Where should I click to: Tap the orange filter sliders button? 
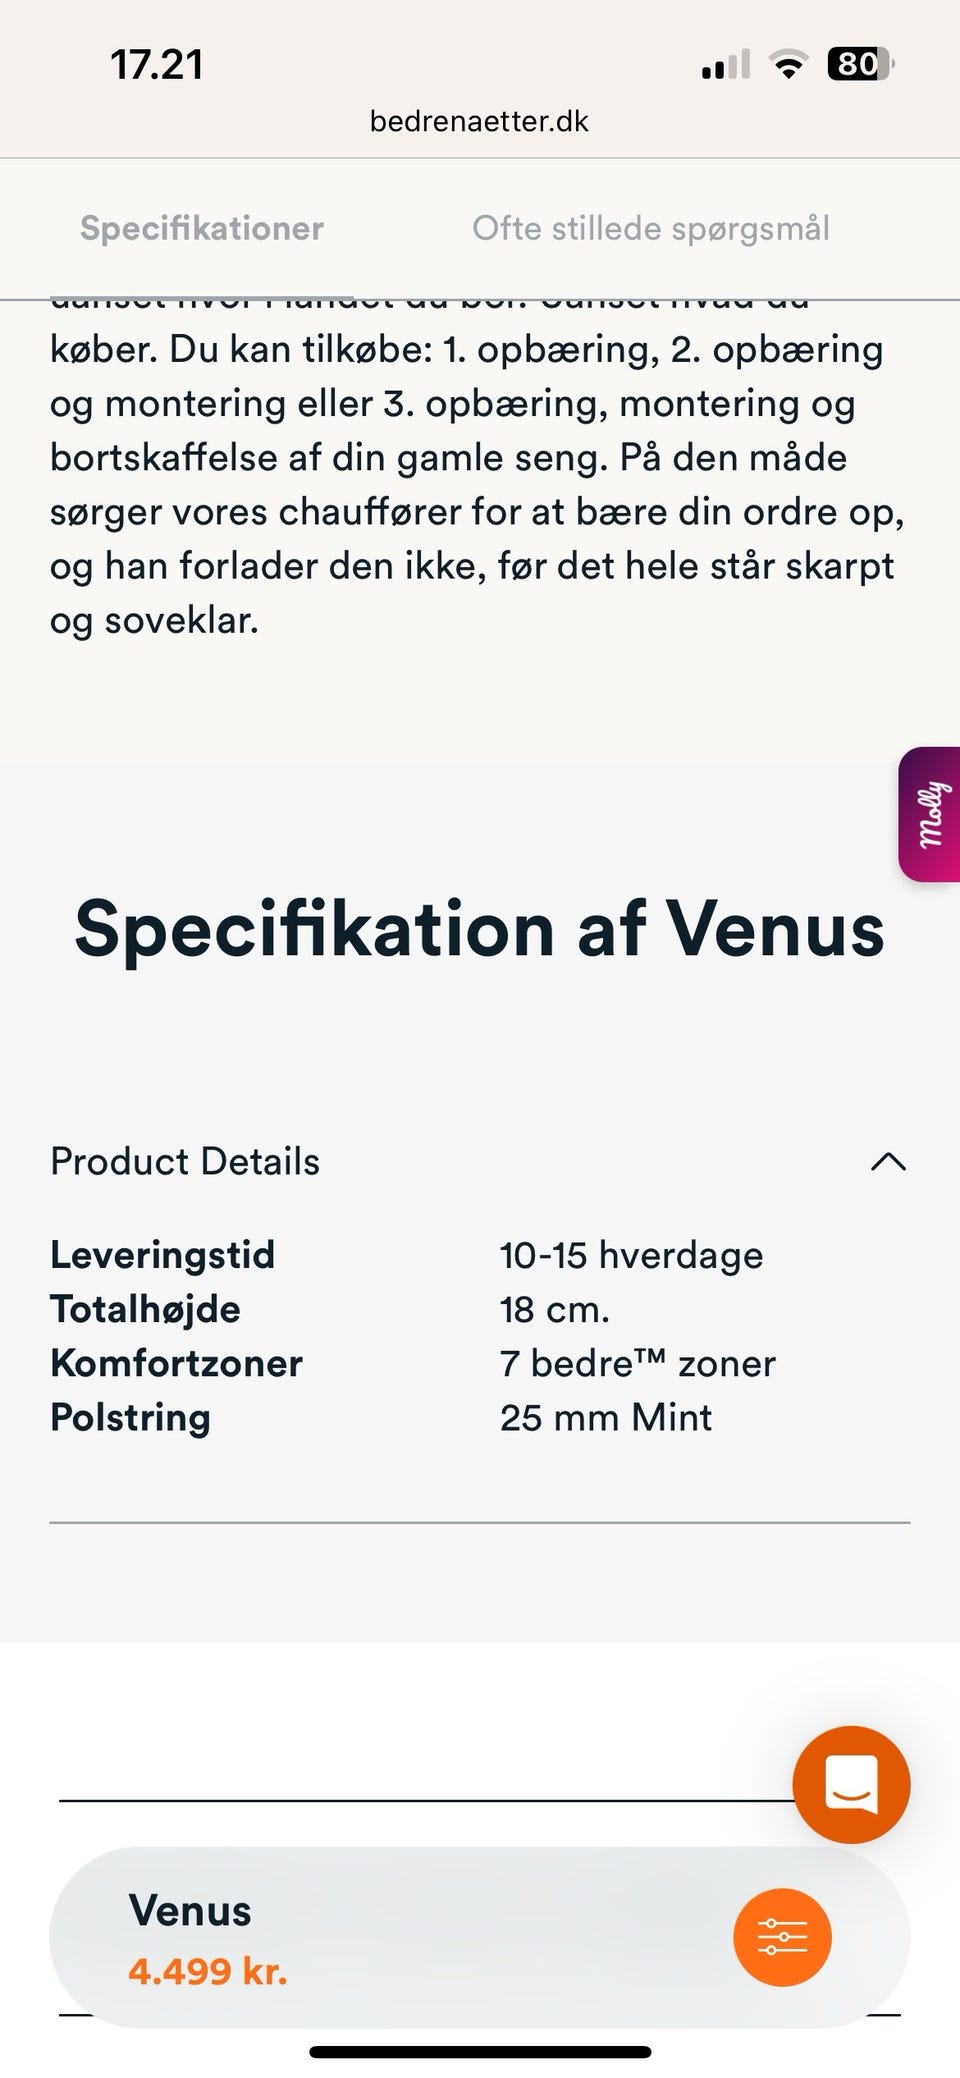click(x=782, y=1937)
